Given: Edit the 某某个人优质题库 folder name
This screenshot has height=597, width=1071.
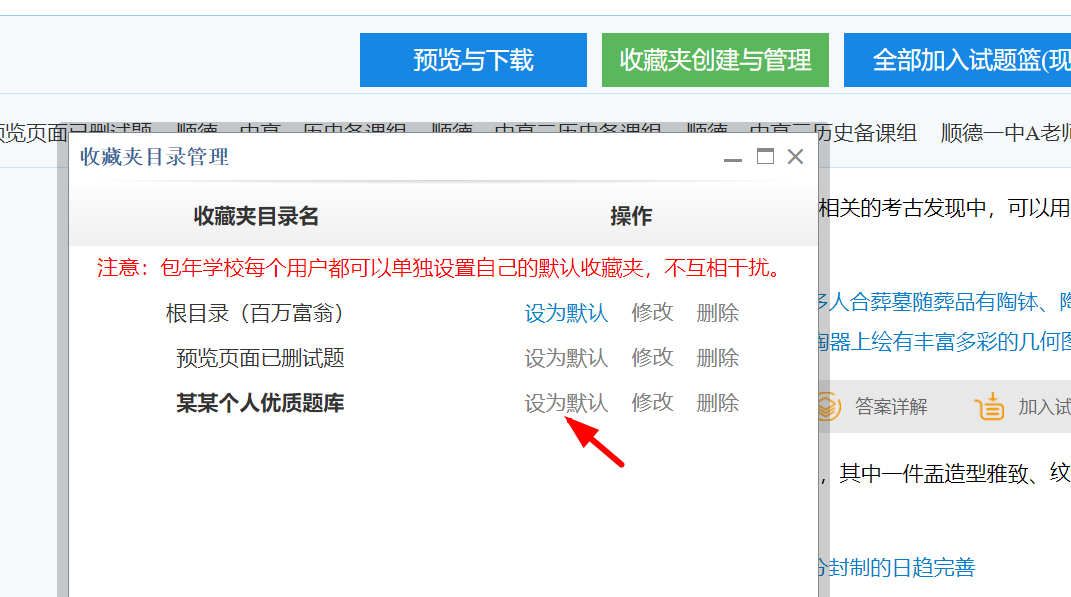Looking at the screenshot, I should pyautogui.click(x=652, y=403).
